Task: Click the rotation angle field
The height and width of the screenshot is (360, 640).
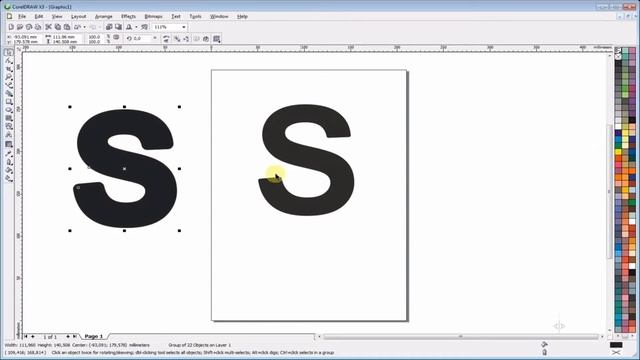Action: (142, 38)
